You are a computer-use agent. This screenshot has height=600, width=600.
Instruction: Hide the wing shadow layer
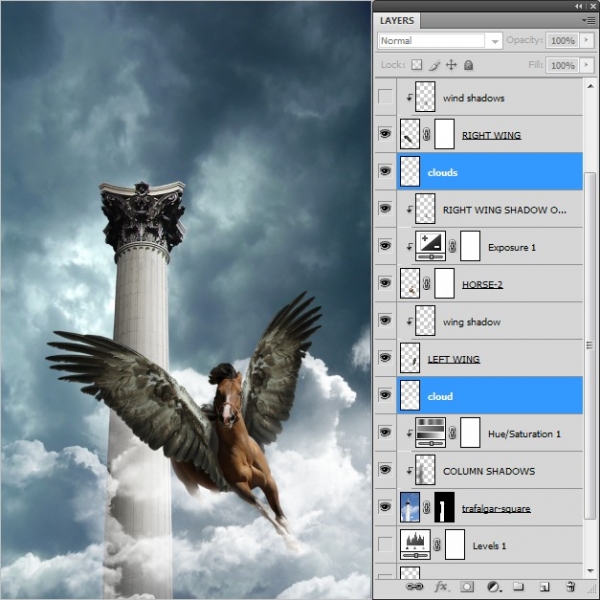(385, 320)
